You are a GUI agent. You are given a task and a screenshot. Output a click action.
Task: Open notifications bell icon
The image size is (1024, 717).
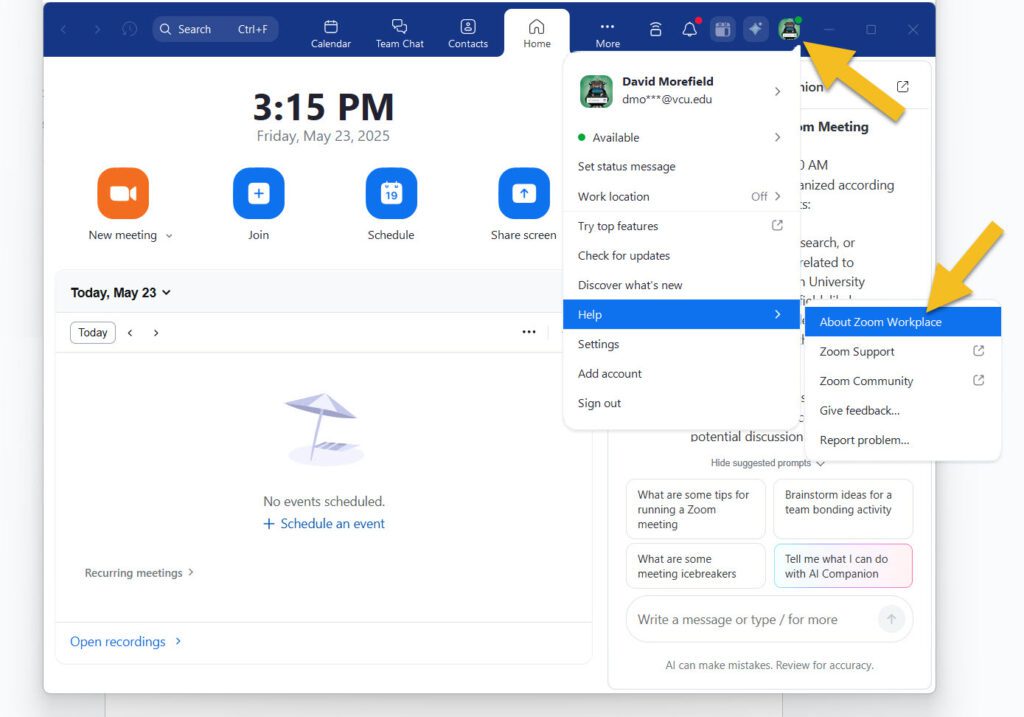point(689,30)
